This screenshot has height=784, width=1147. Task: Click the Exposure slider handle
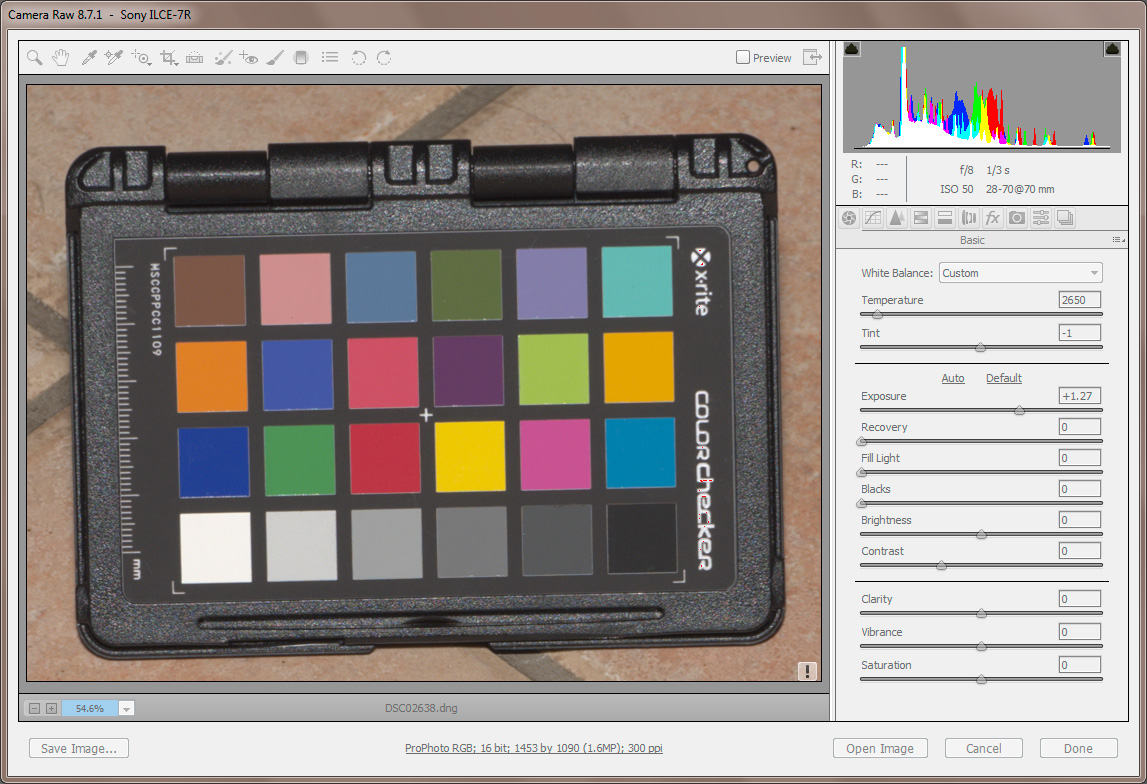pos(1019,410)
